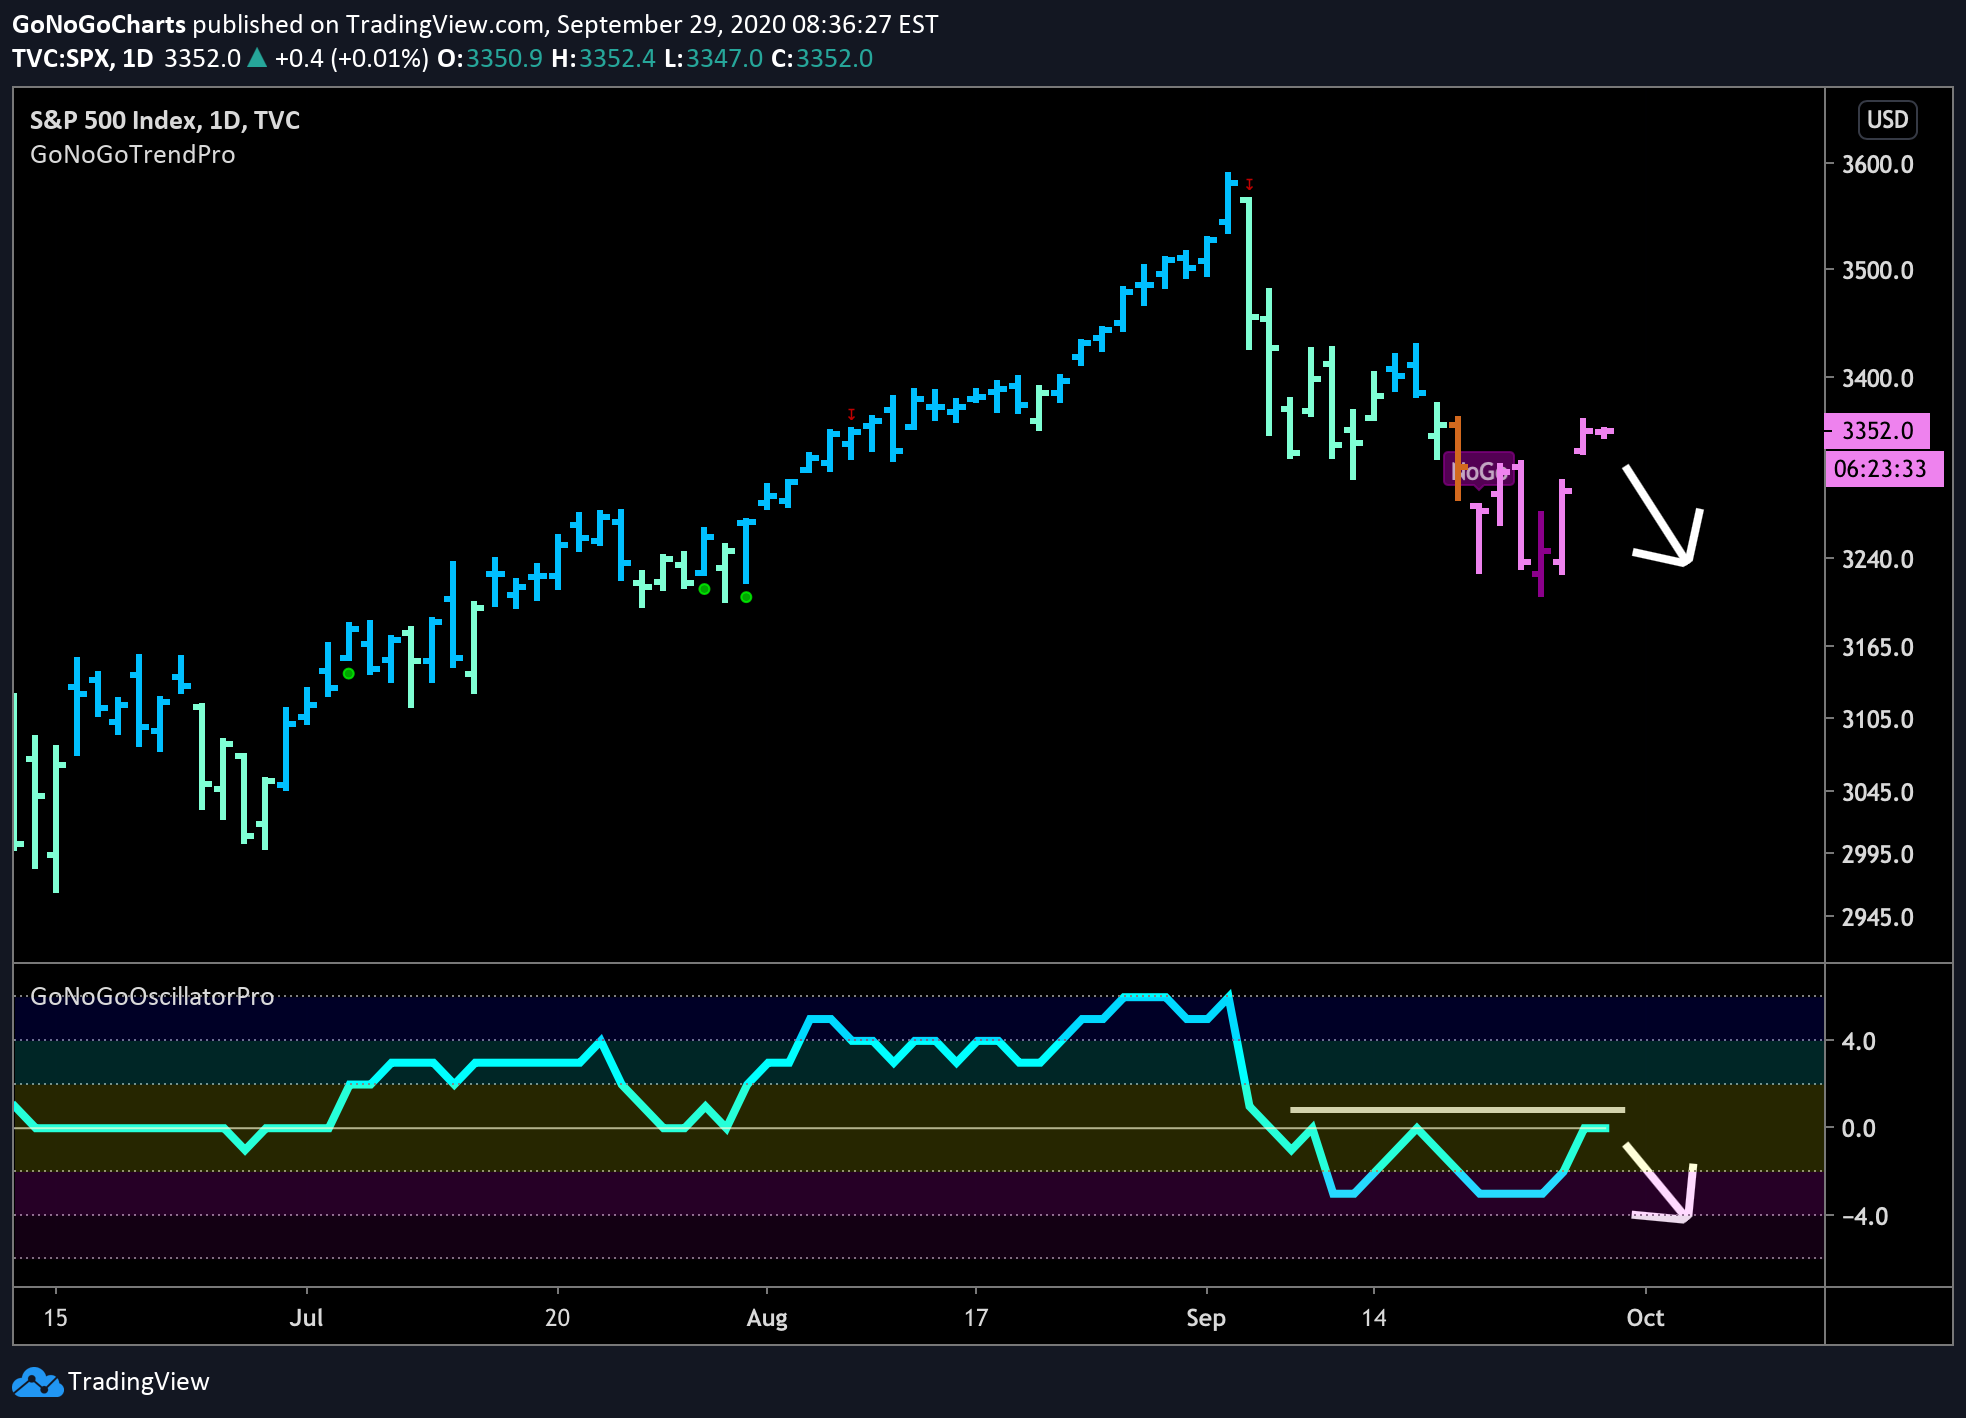Click the green dot marker in late July
The height and width of the screenshot is (1418, 1966).
(x=704, y=589)
